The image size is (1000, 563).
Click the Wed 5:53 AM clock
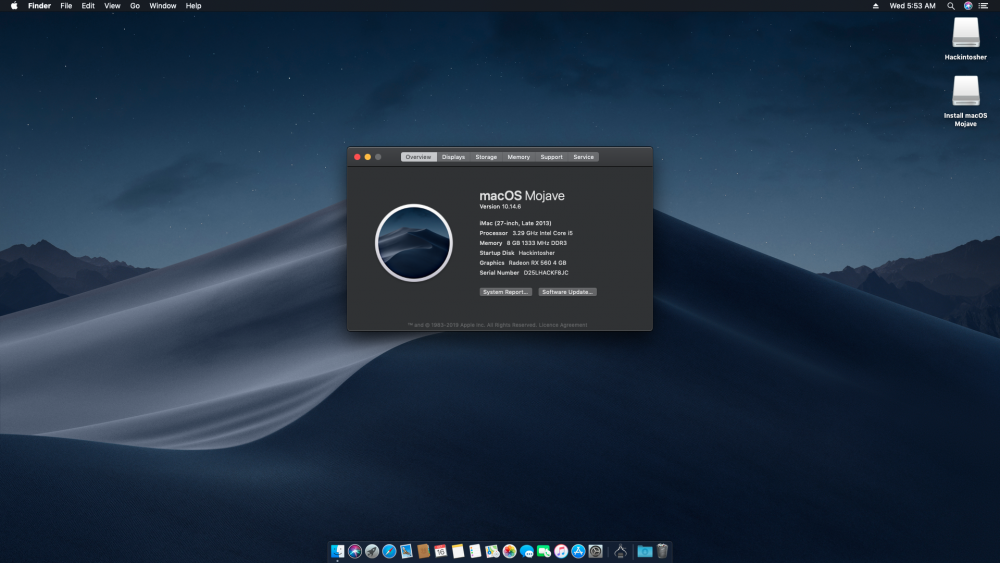click(913, 6)
